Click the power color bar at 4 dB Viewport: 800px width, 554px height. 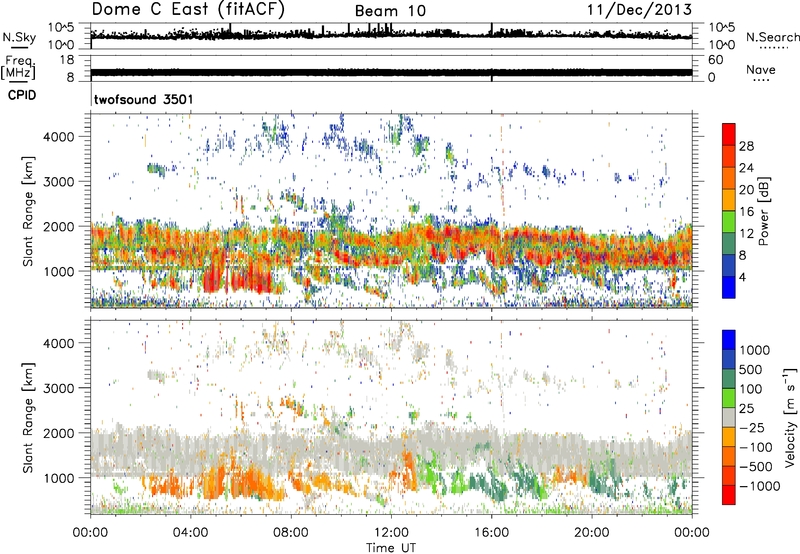[x=729, y=277]
